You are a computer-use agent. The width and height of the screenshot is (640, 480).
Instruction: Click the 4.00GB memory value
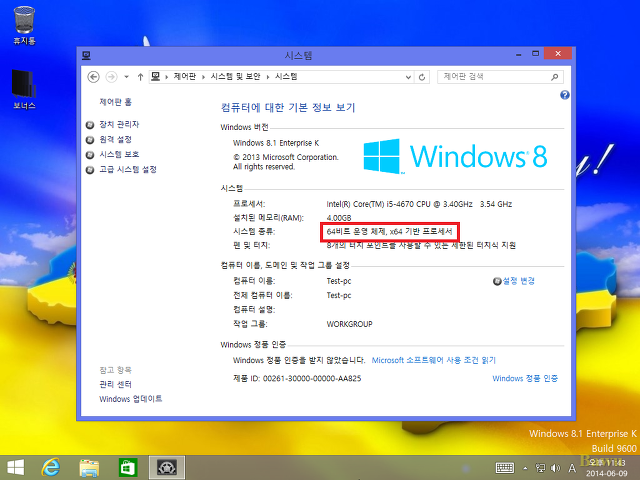pos(339,218)
